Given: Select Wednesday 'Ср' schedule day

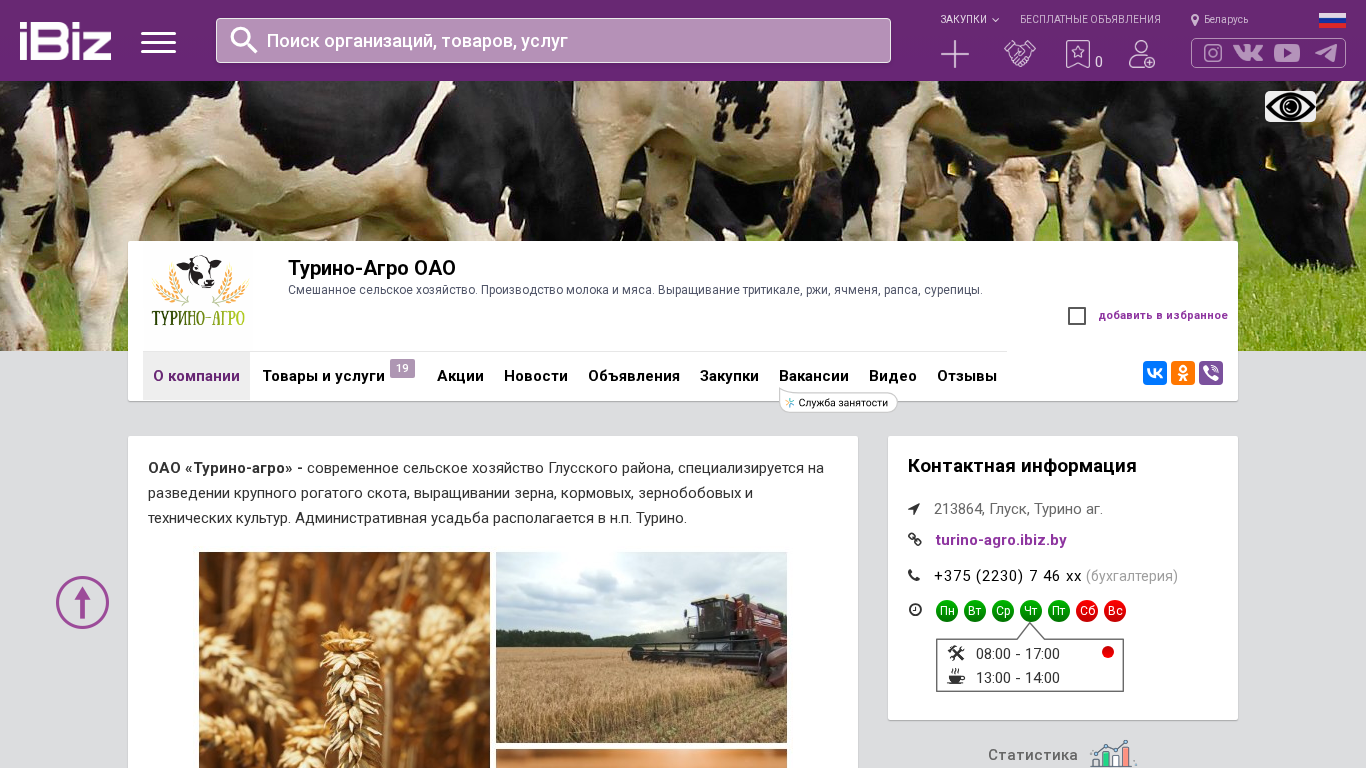Looking at the screenshot, I should click(1003, 611).
